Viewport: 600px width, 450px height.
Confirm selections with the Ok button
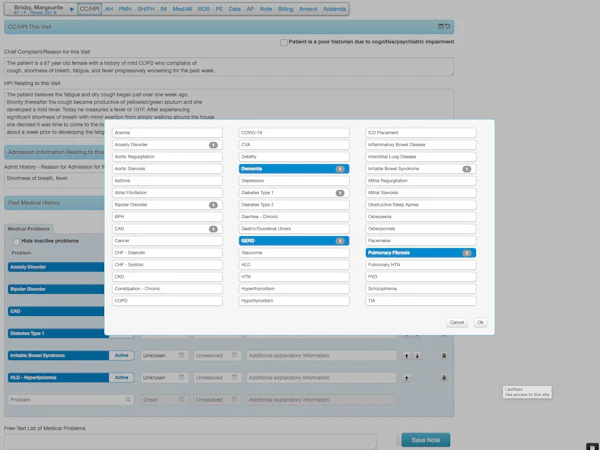pyautogui.click(x=480, y=322)
